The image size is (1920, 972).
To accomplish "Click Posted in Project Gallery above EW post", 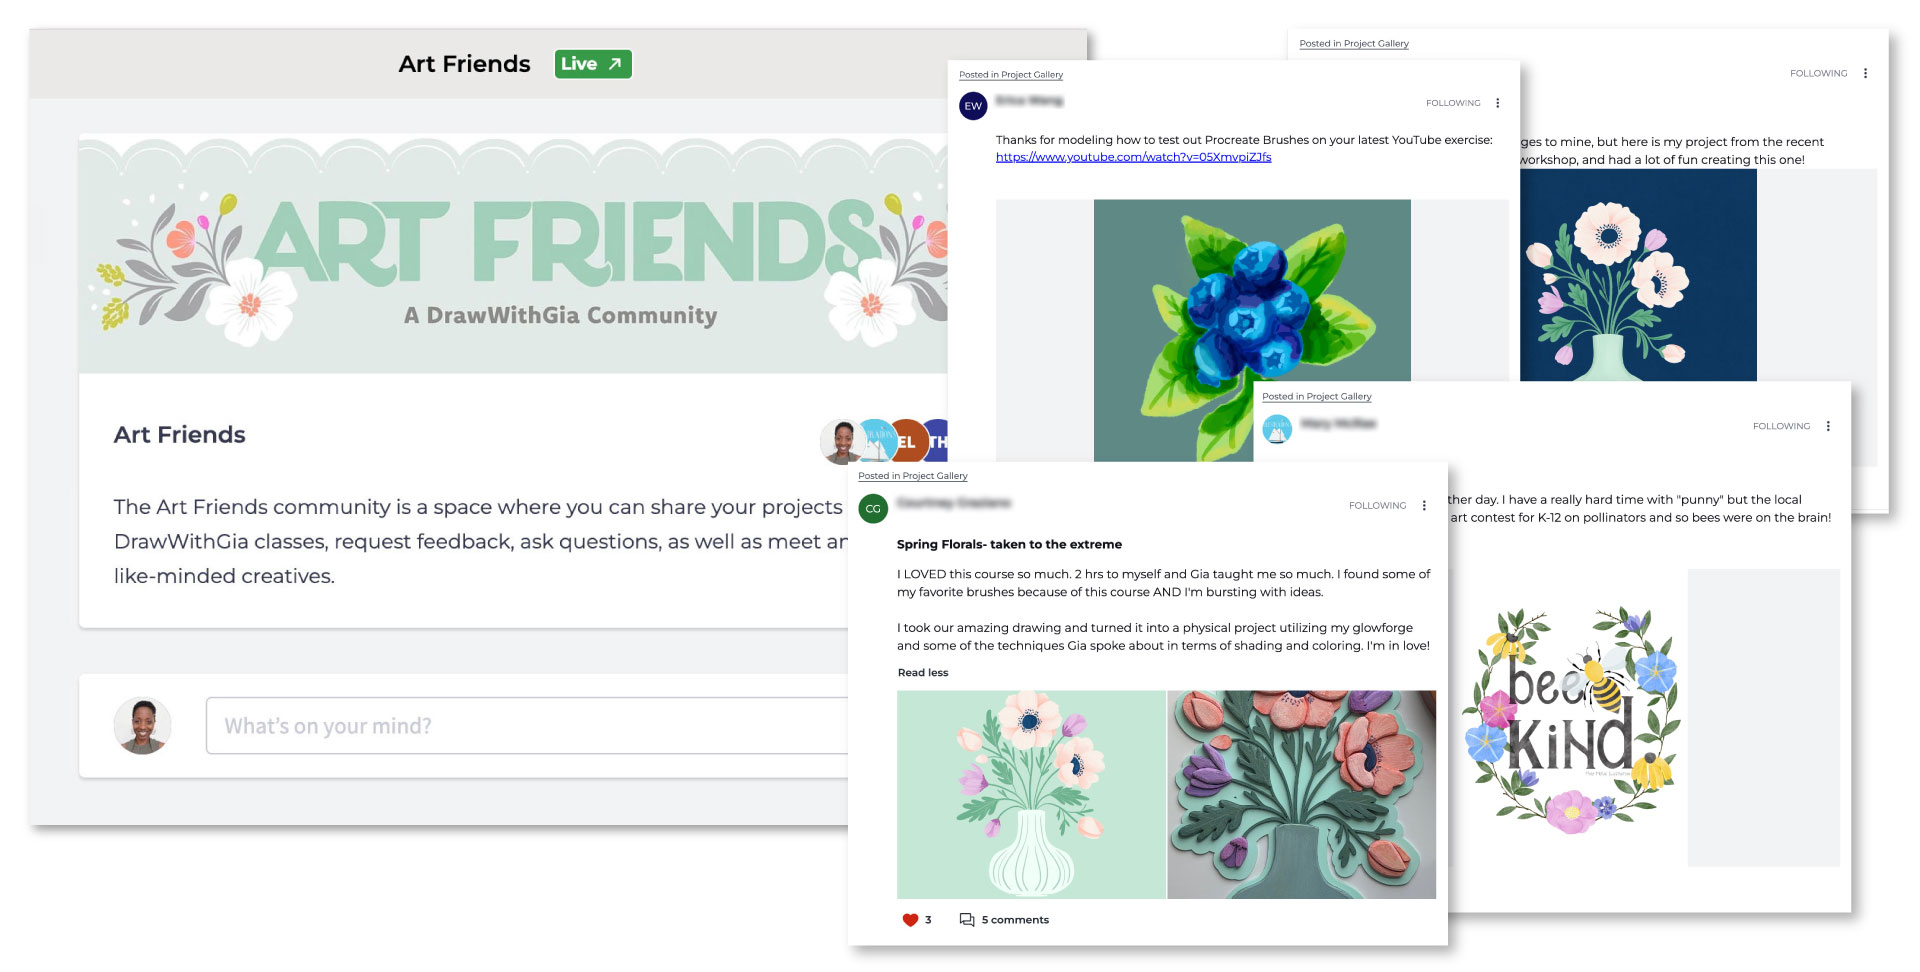I will (1010, 75).
